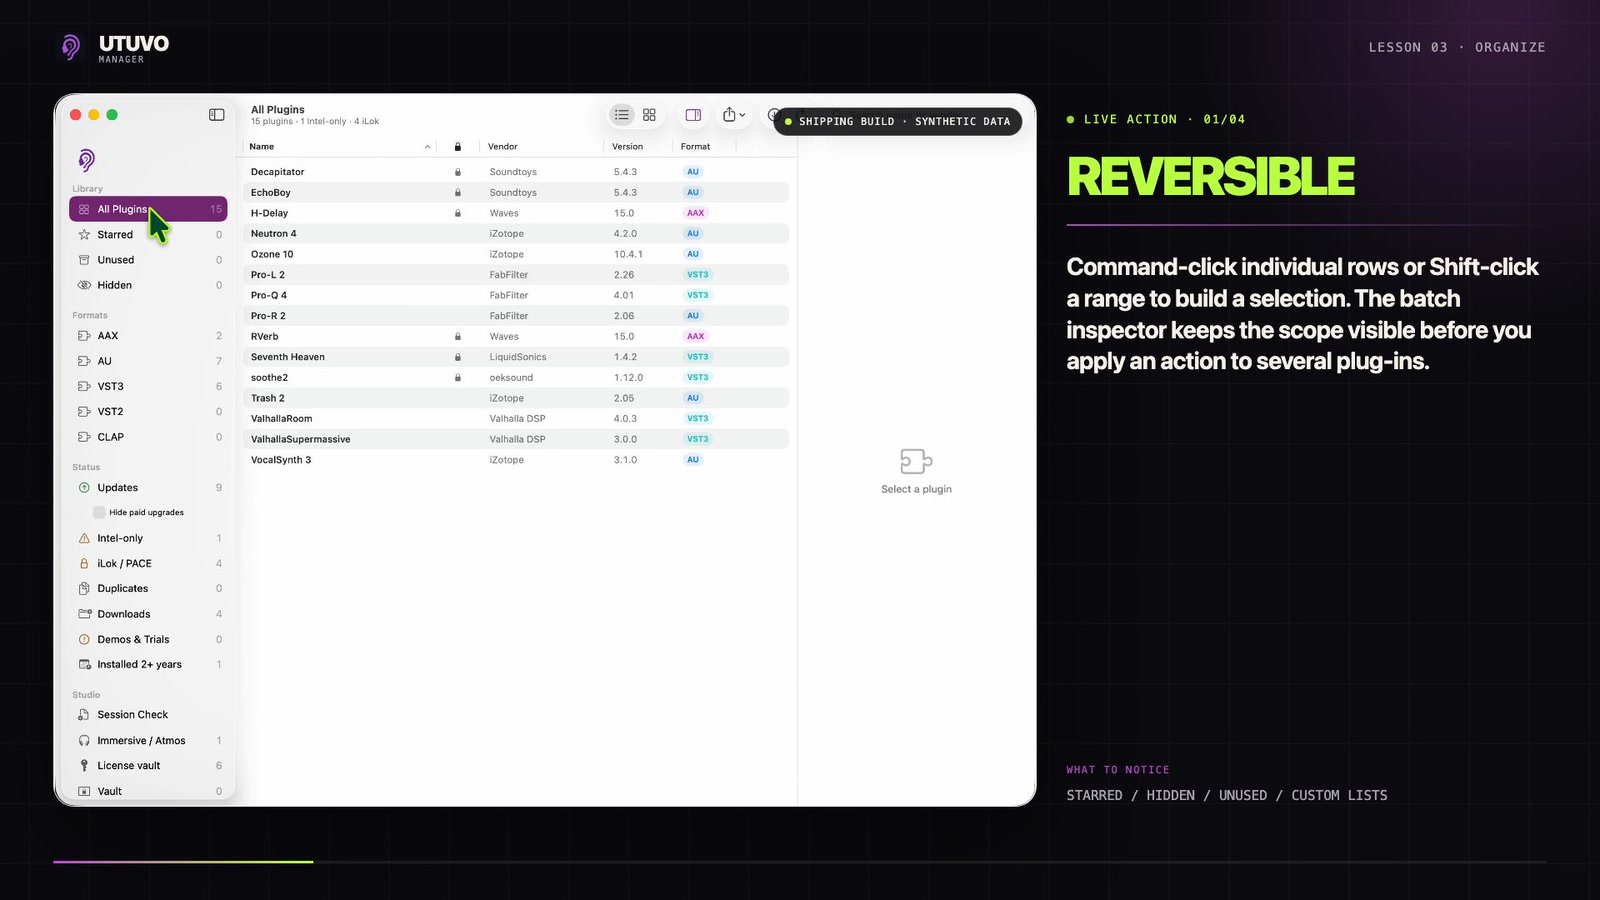Screen dimensions: 1600x900
Task: Select the ValhallaRoom row
Action: (x=516, y=418)
